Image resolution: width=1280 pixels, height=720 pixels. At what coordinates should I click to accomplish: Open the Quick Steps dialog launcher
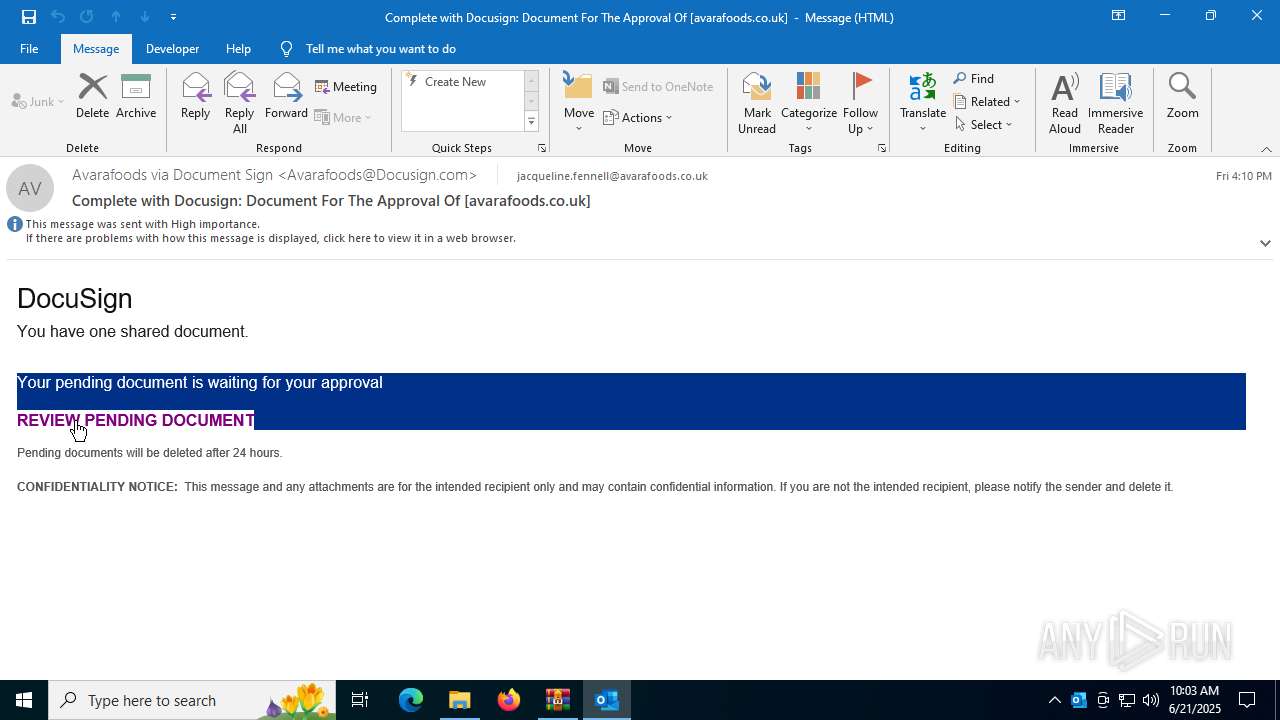542,148
